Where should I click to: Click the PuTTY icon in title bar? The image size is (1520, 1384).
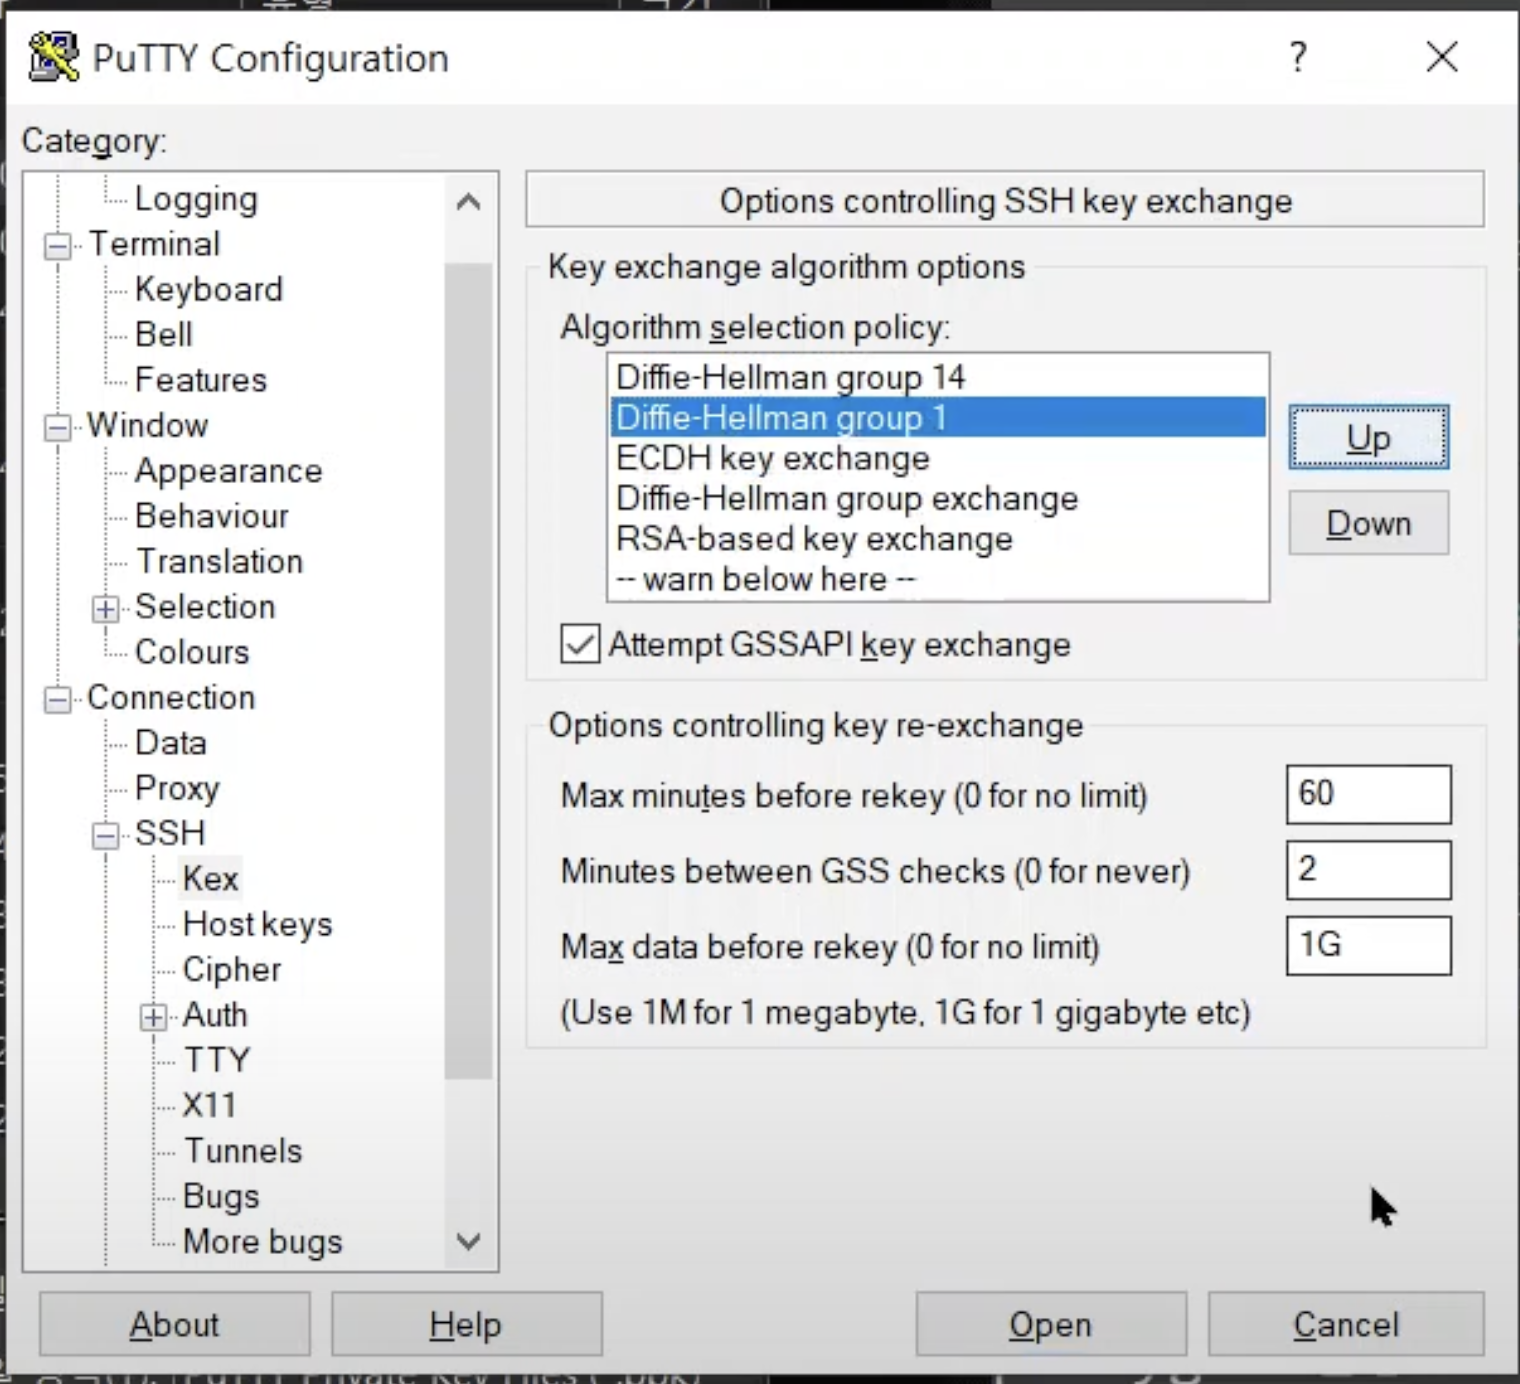click(x=53, y=56)
